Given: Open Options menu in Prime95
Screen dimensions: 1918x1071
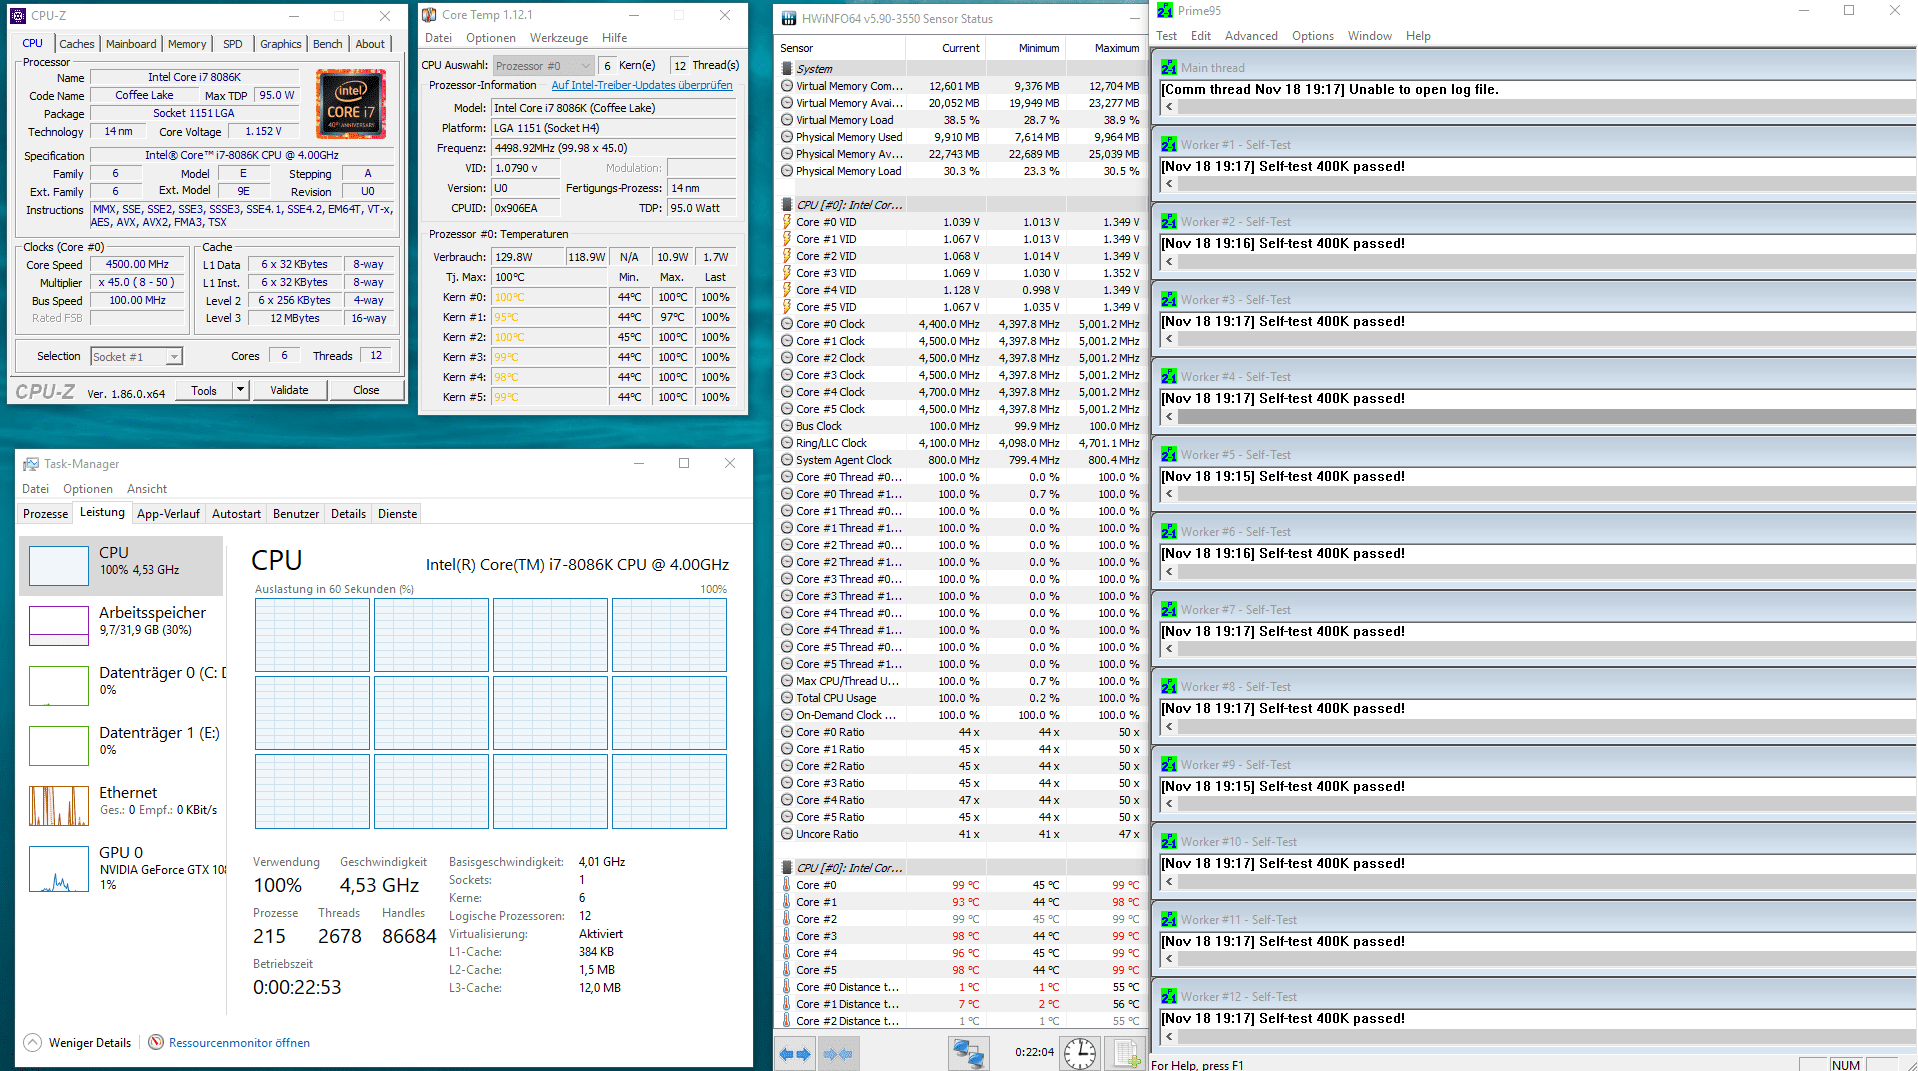Looking at the screenshot, I should point(1312,36).
